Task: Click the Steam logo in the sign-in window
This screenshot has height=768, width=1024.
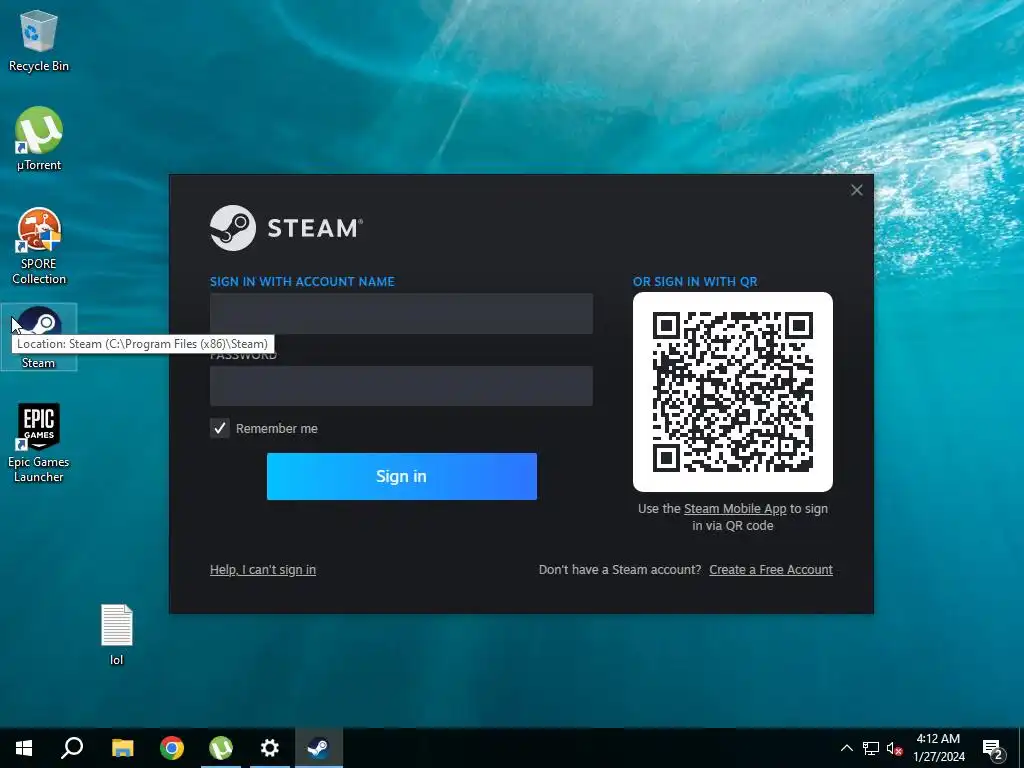Action: [x=286, y=228]
